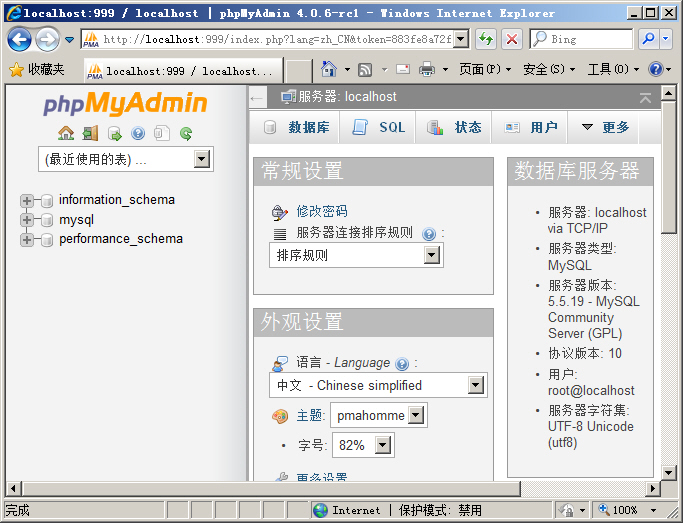683x523 pixels.
Task: Open the 更多 tab menu
Action: (604, 127)
